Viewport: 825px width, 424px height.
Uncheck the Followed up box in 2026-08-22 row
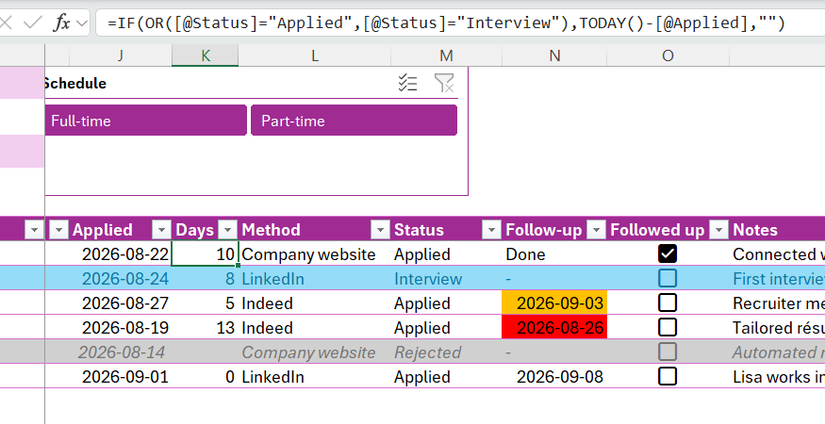point(667,254)
